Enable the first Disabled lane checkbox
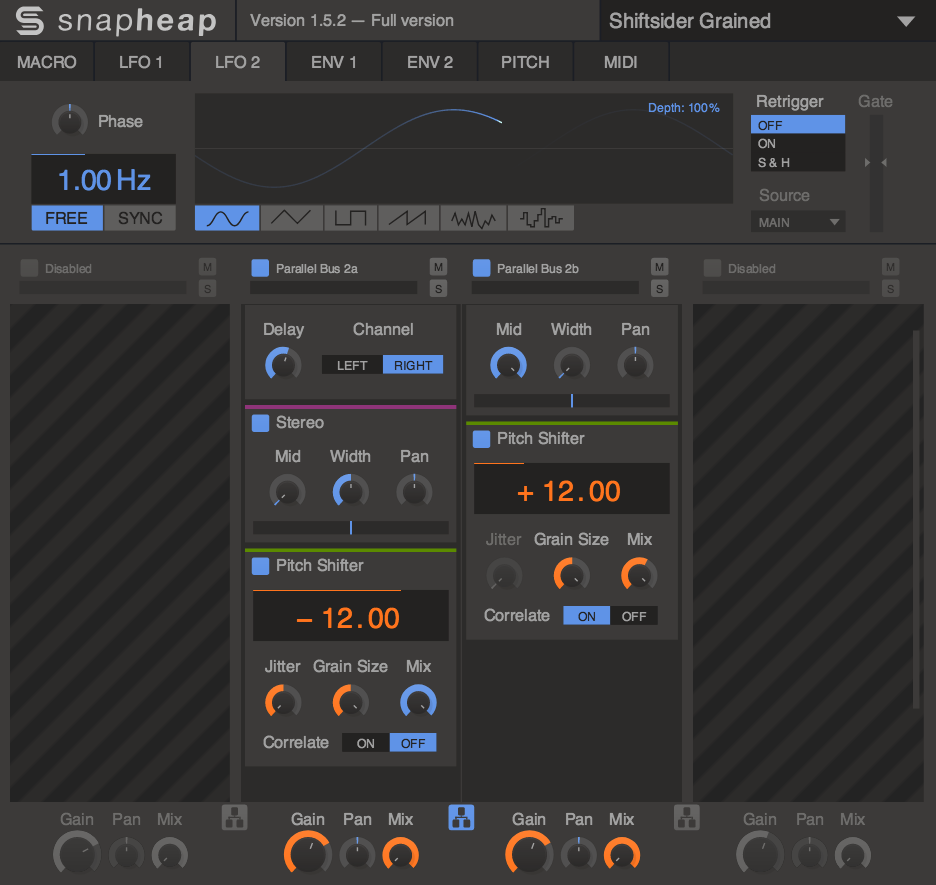The image size is (936, 885). [x=29, y=268]
